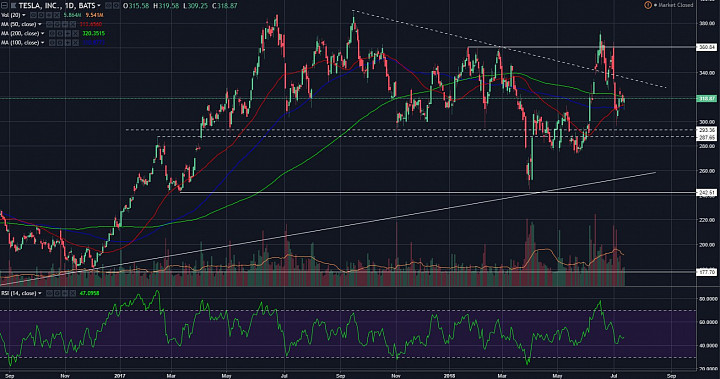Click the third icon in RSI (14, close) row

66,293
